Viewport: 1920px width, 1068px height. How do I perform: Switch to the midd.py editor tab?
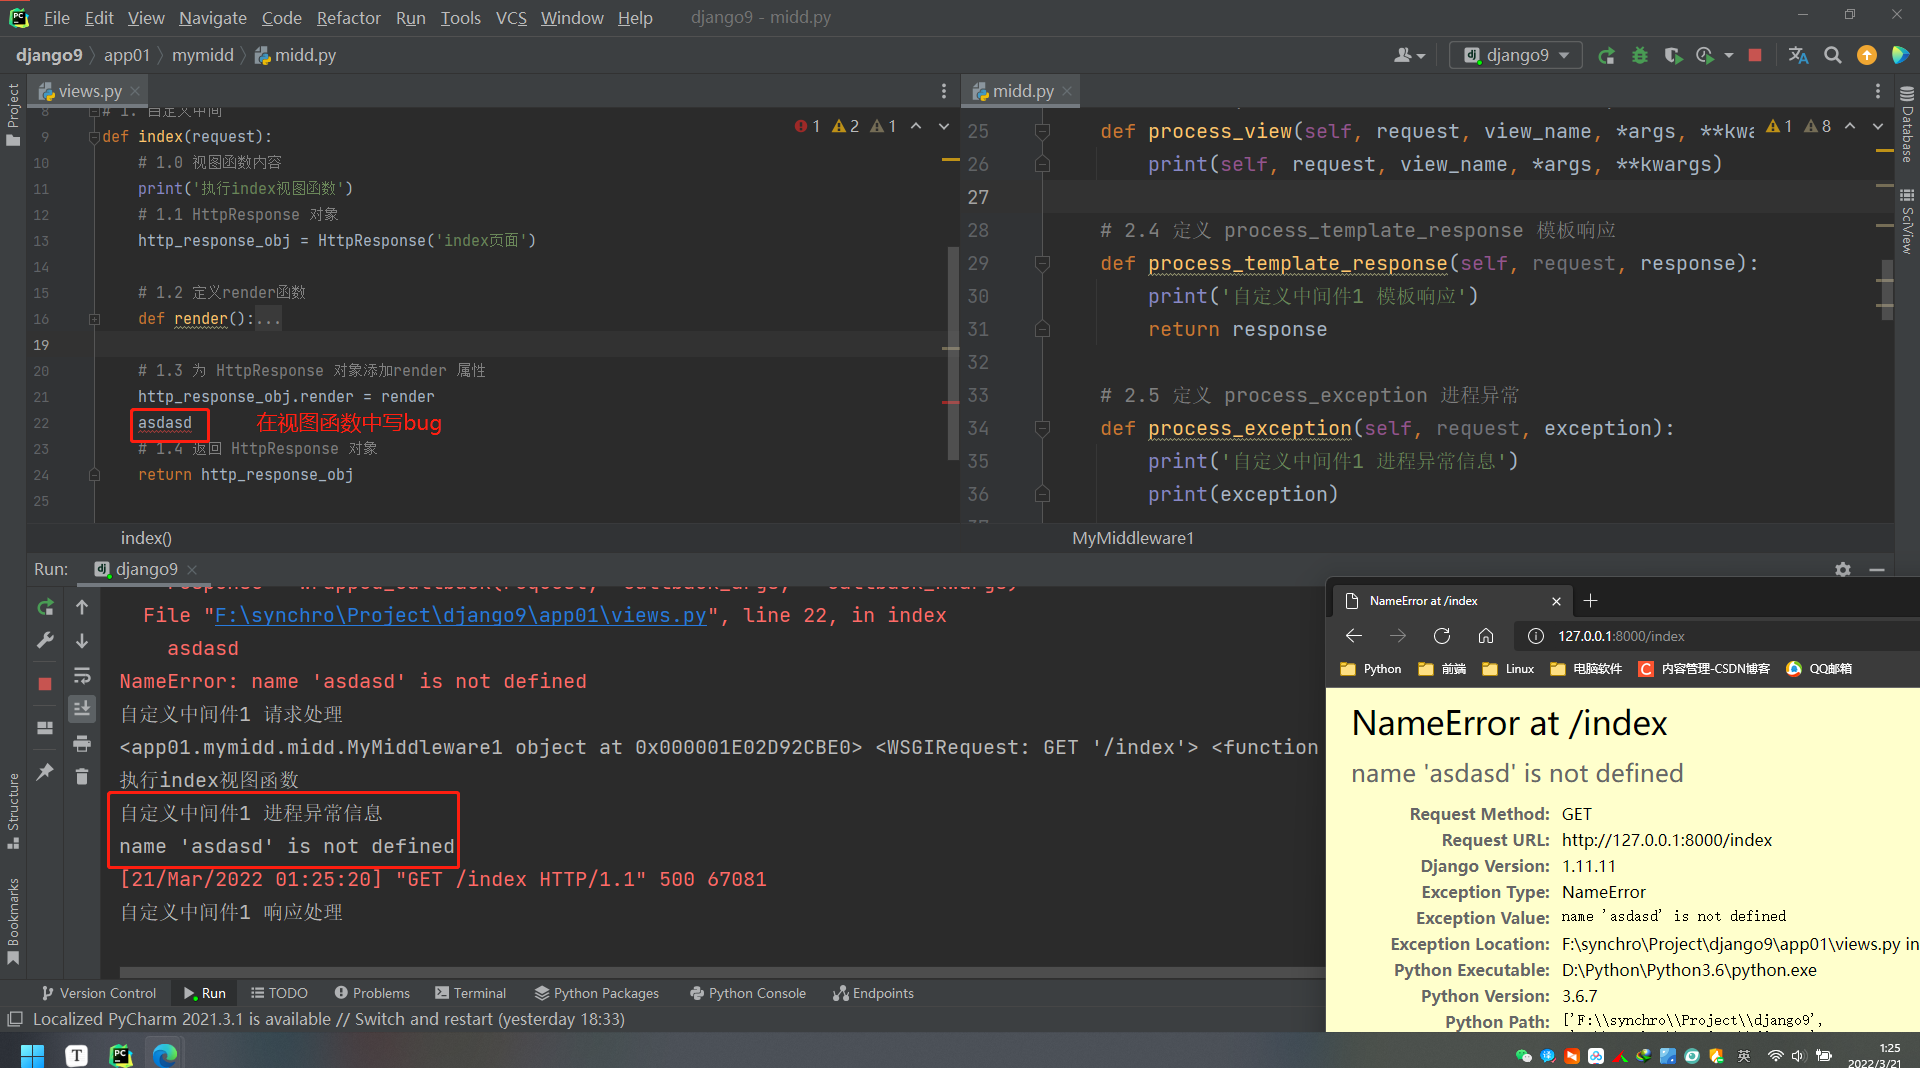(1022, 91)
